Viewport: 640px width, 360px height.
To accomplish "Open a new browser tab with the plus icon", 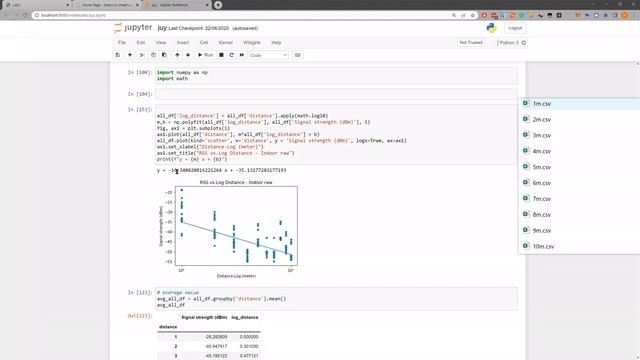I will (x=218, y=5).
